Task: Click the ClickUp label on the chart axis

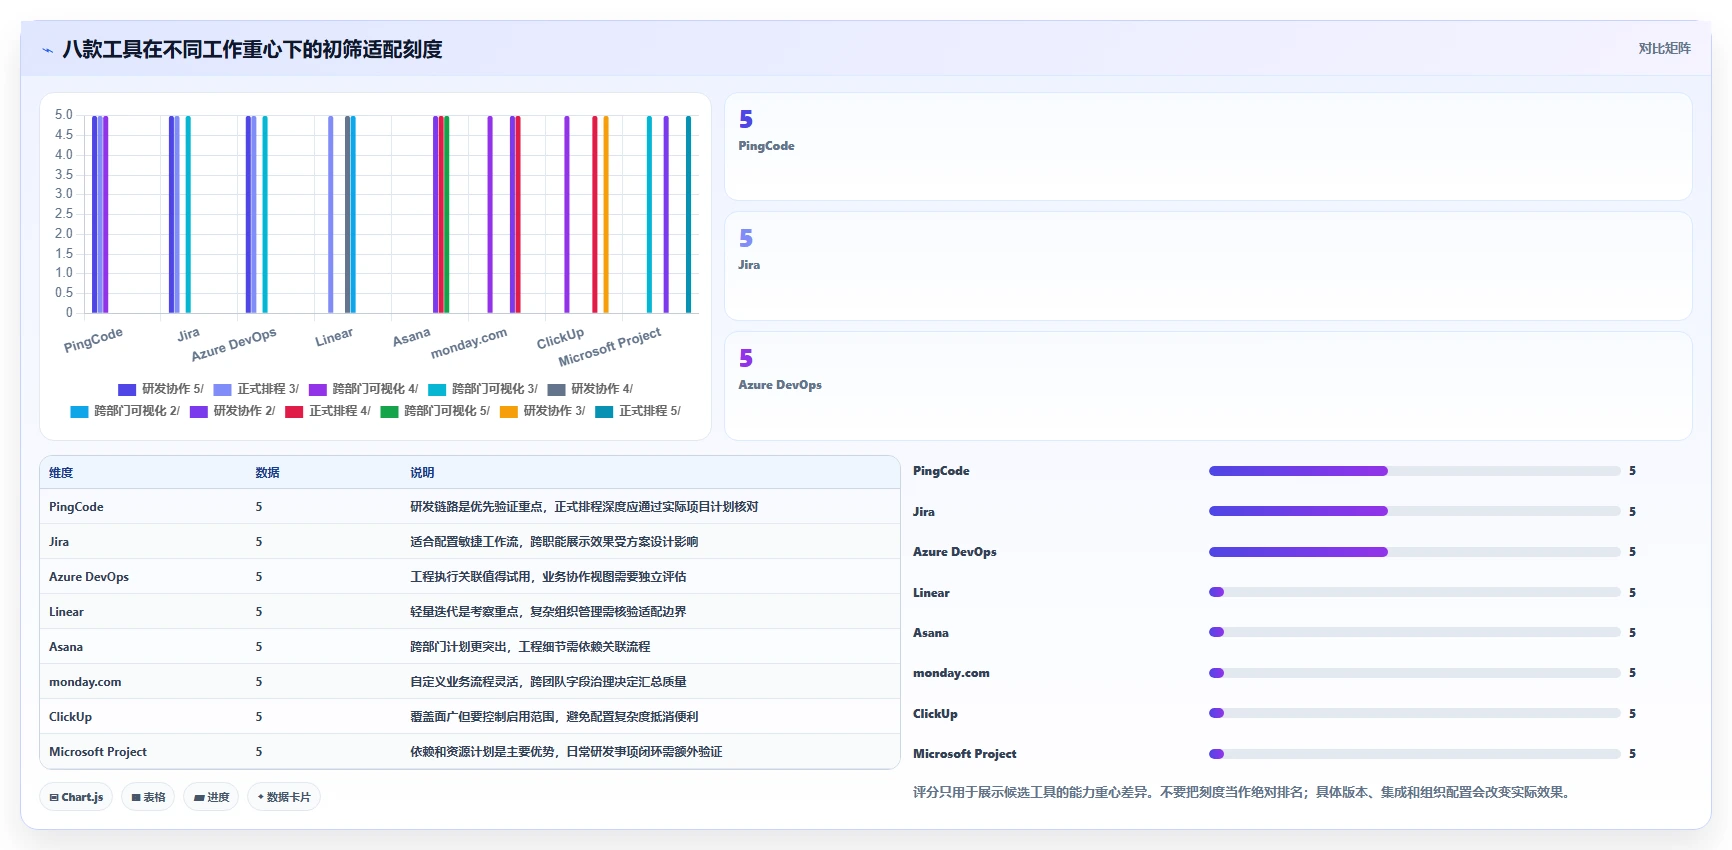Action: [x=560, y=339]
